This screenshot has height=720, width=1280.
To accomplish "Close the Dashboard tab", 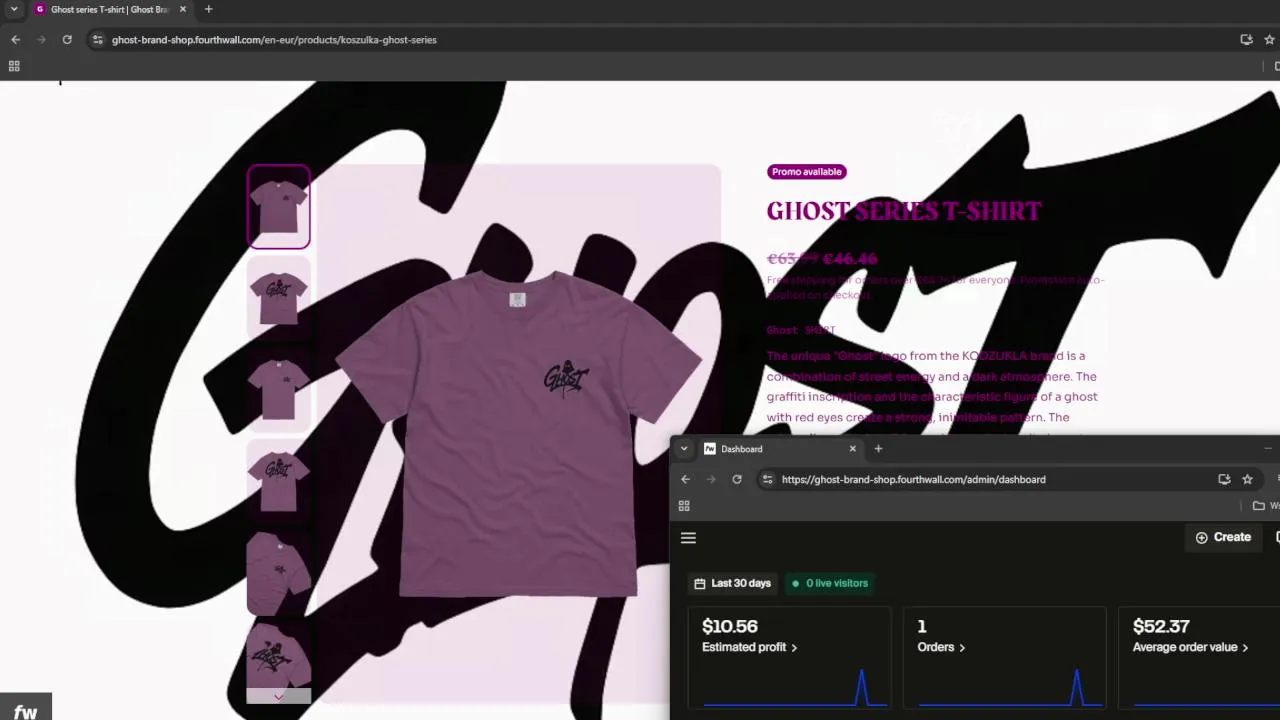I will tap(852, 449).
